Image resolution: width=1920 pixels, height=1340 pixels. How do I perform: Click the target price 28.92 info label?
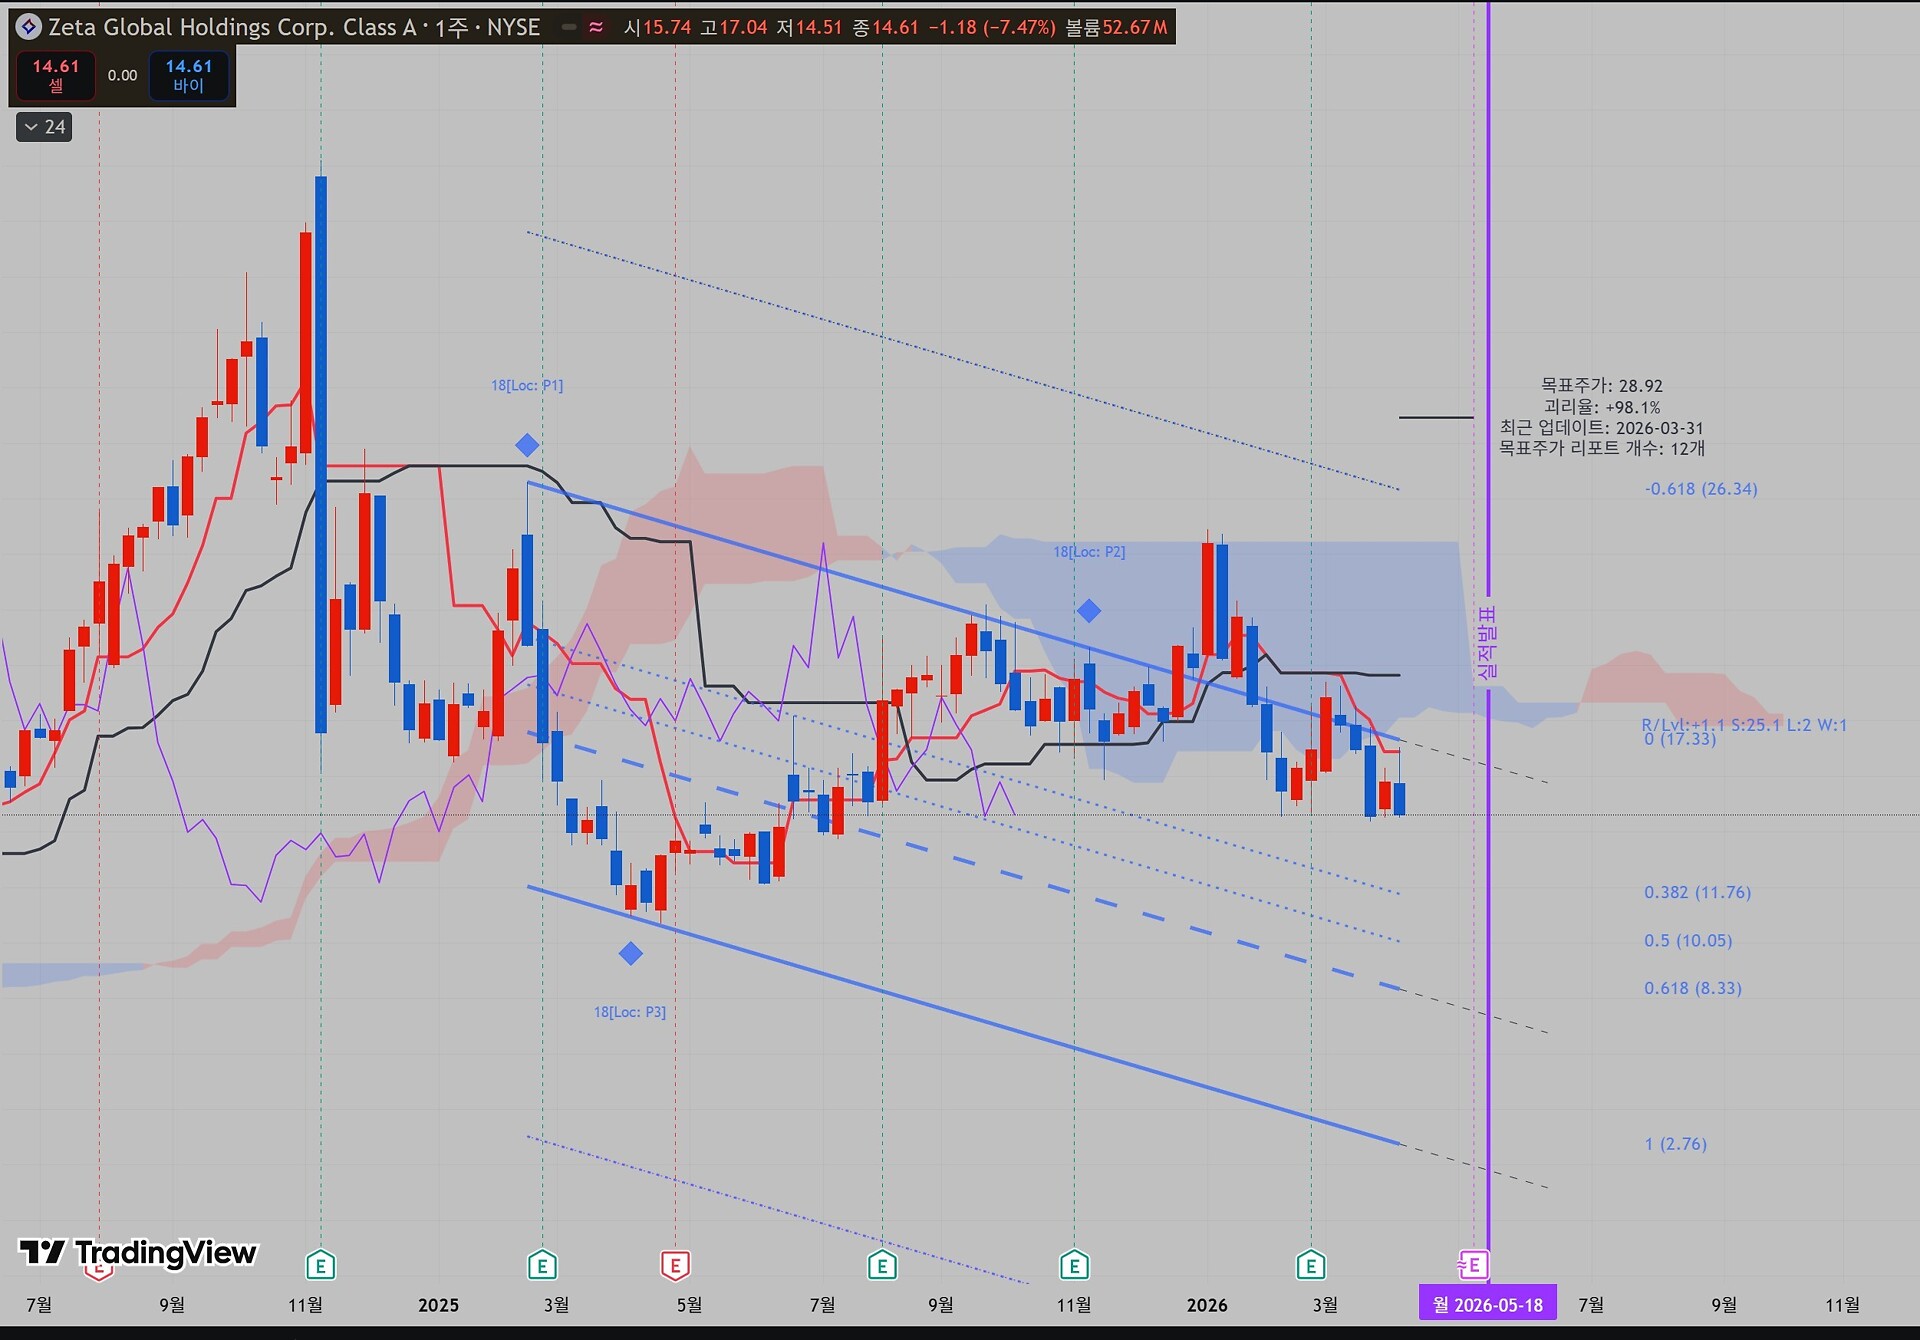coord(1601,385)
